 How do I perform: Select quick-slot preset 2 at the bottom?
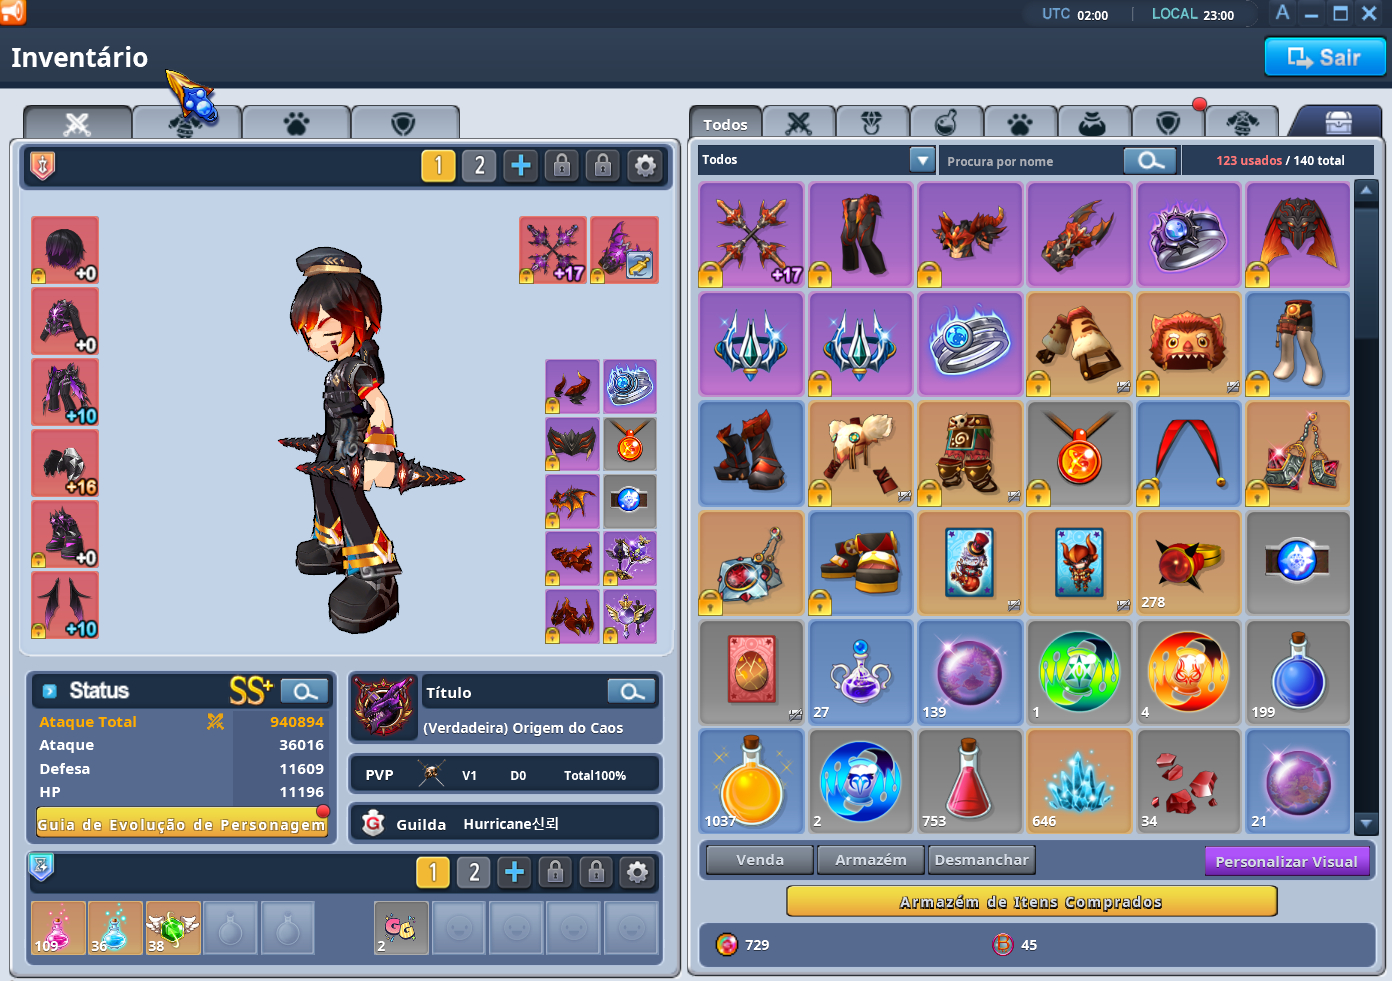pyautogui.click(x=474, y=872)
